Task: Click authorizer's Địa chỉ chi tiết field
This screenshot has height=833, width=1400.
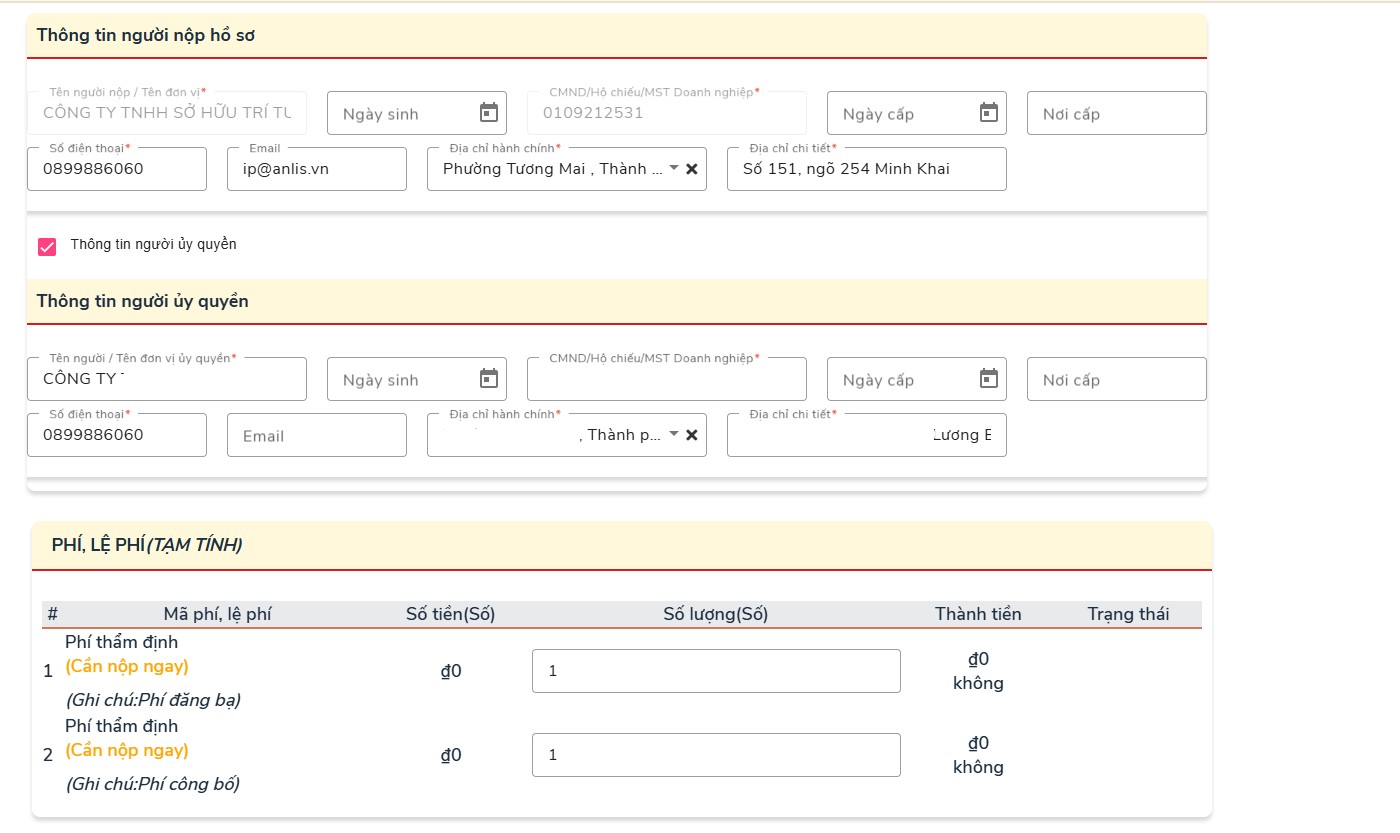Action: pos(866,435)
